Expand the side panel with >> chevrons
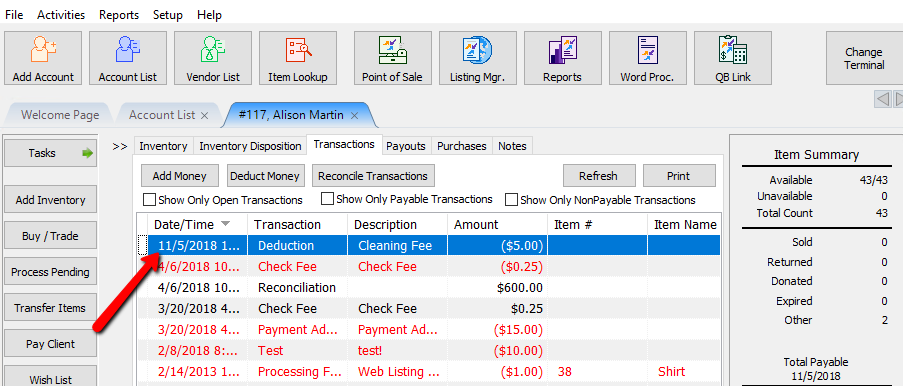 120,146
